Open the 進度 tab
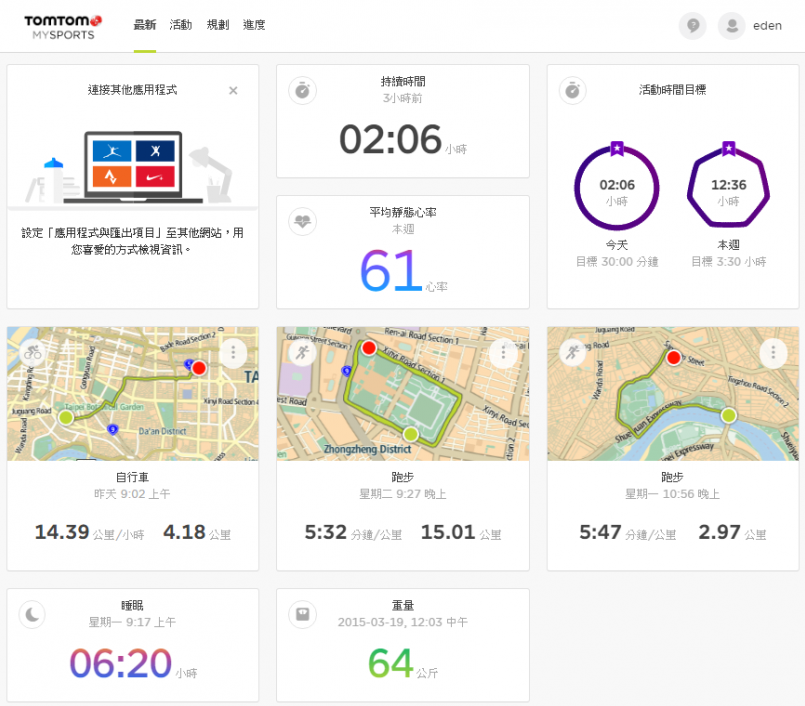The image size is (805, 706). tap(254, 25)
